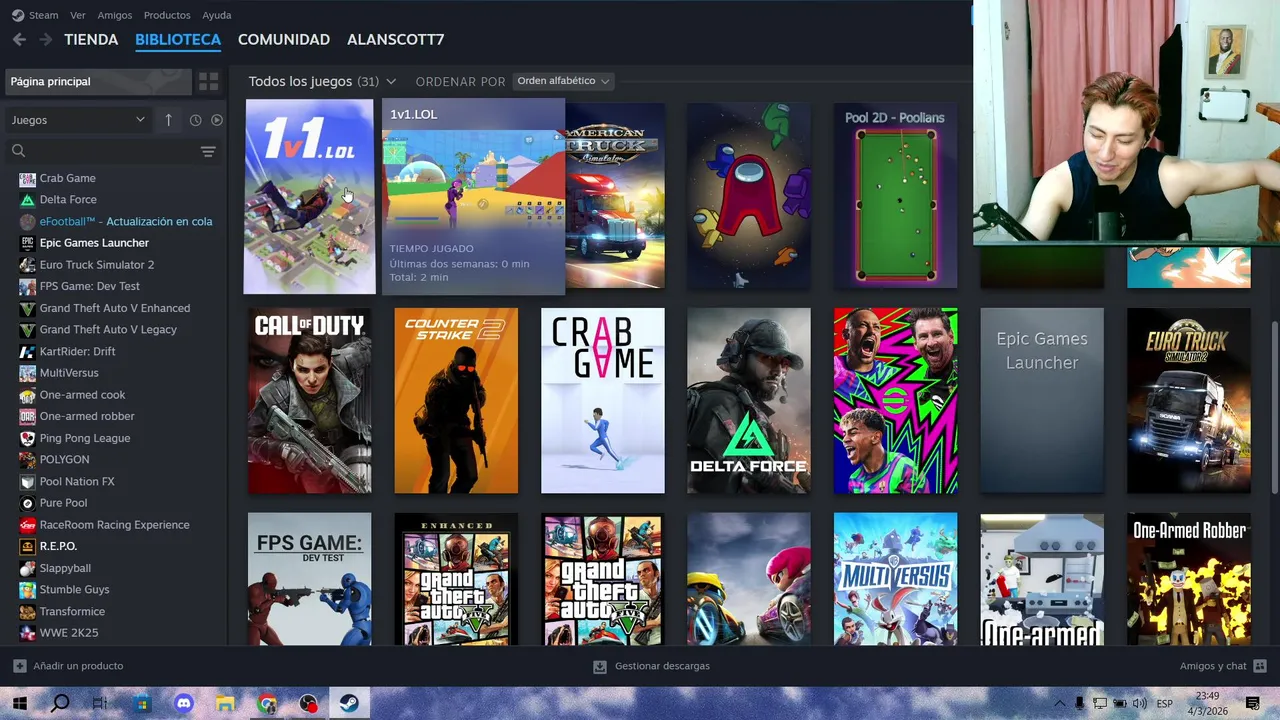Image resolution: width=1280 pixels, height=720 pixels.
Task: Toggle ready-to-play filter icon
Action: (x=217, y=120)
